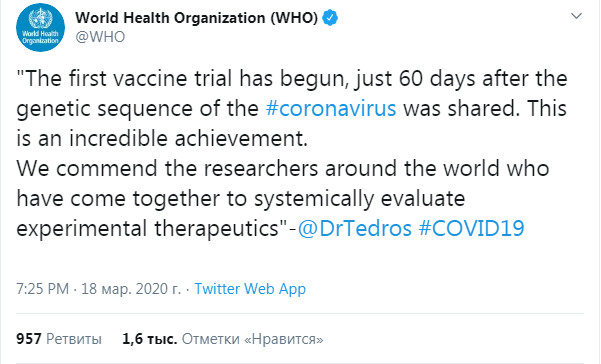Click the 957 retweet count number
Screen dimensions: 601x364
tap(29, 339)
